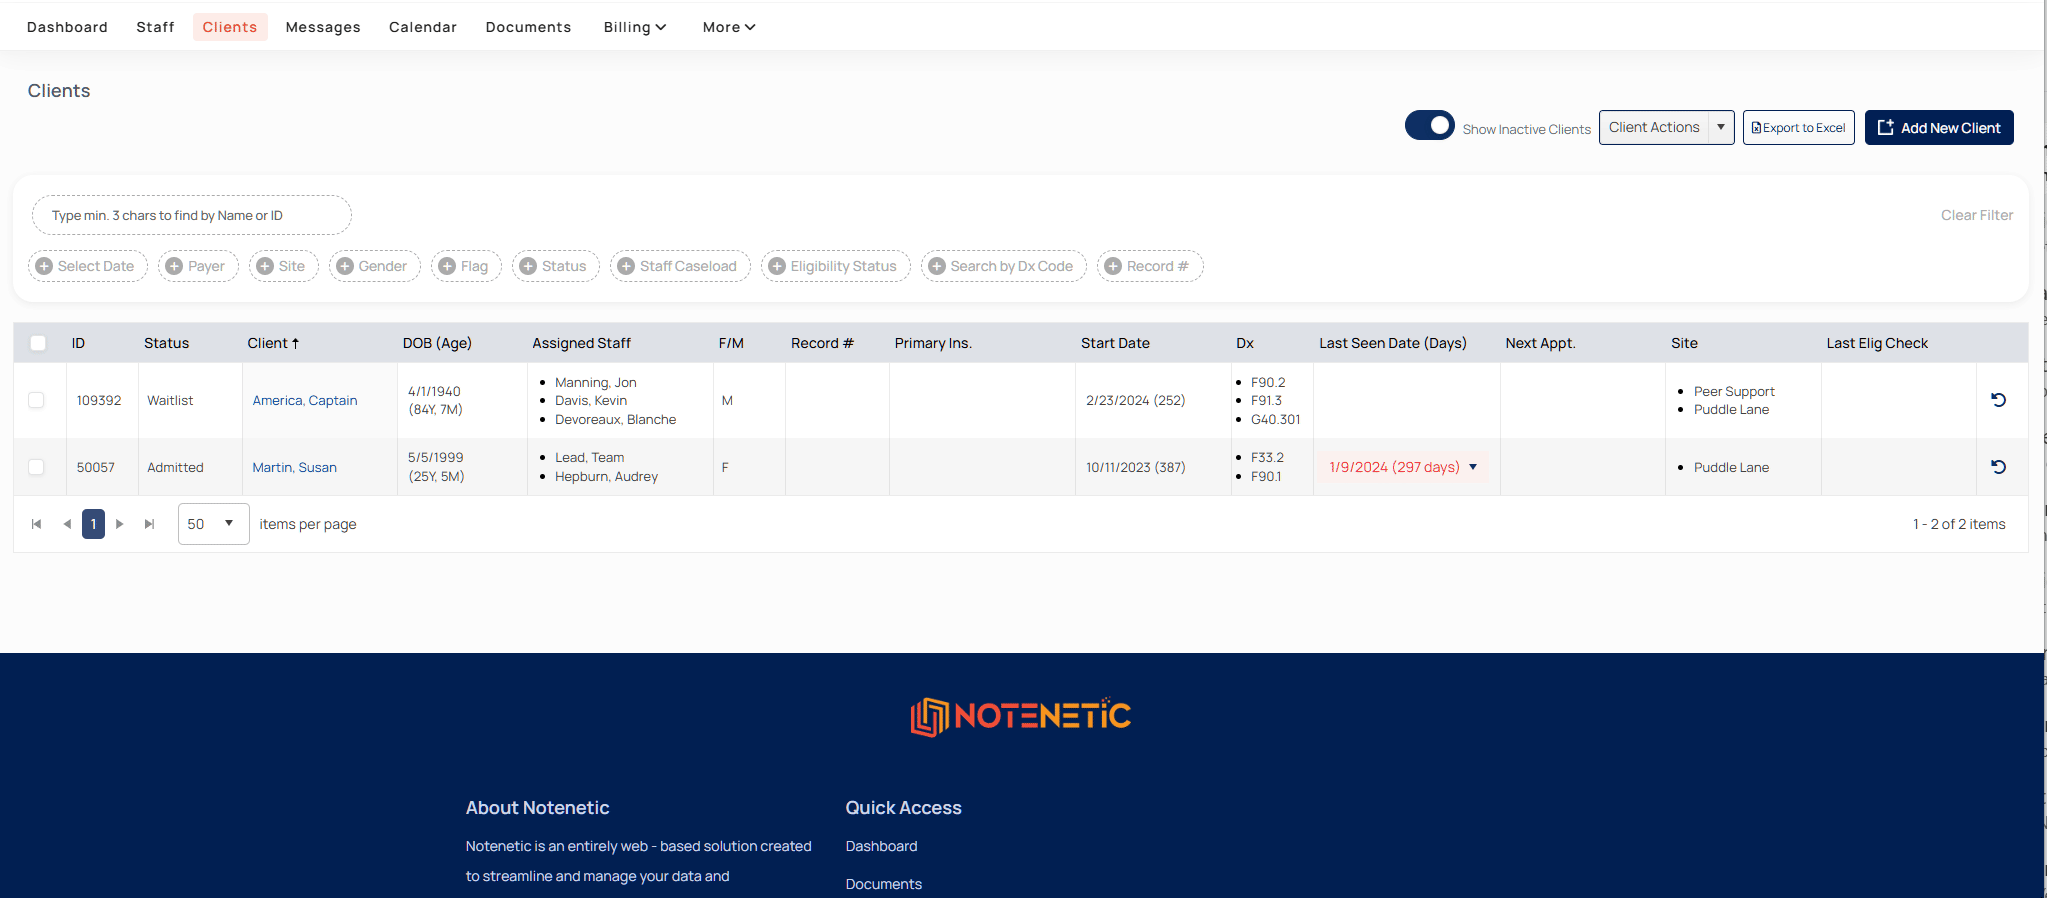2047x898 pixels.
Task: Expand the More menu
Action: coord(729,27)
